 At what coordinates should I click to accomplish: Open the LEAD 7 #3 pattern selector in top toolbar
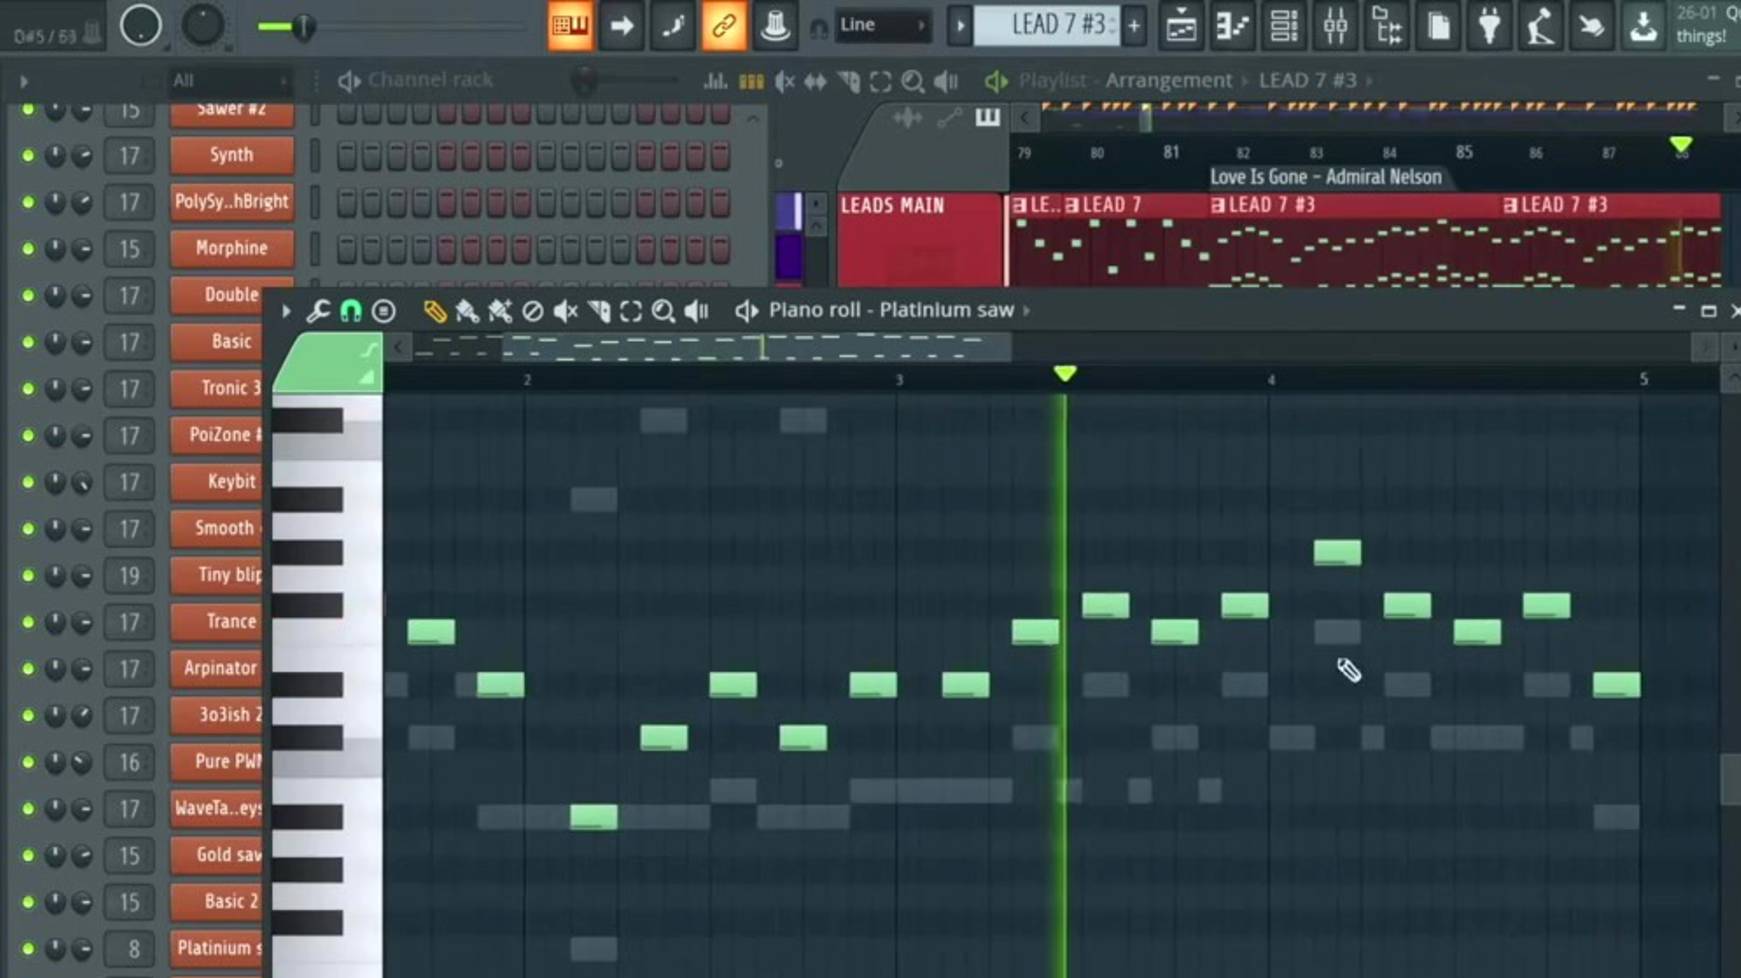pos(1048,25)
